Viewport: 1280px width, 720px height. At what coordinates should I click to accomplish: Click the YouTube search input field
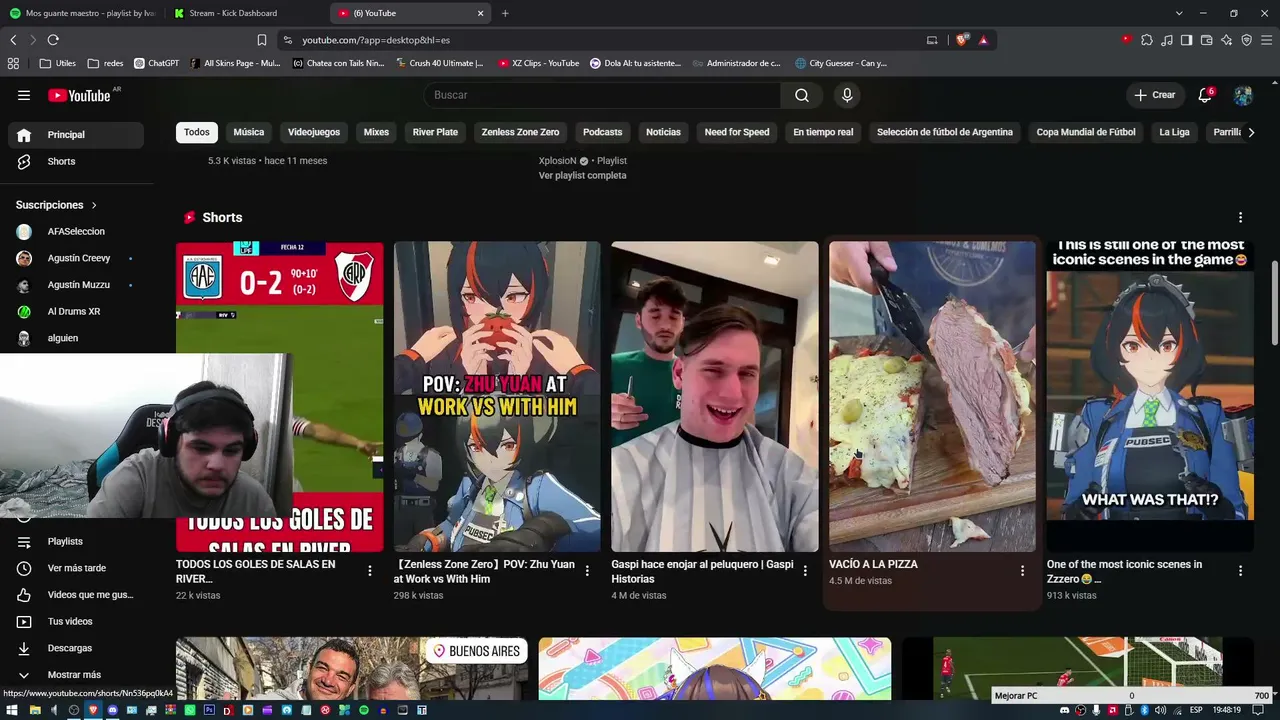603,95
